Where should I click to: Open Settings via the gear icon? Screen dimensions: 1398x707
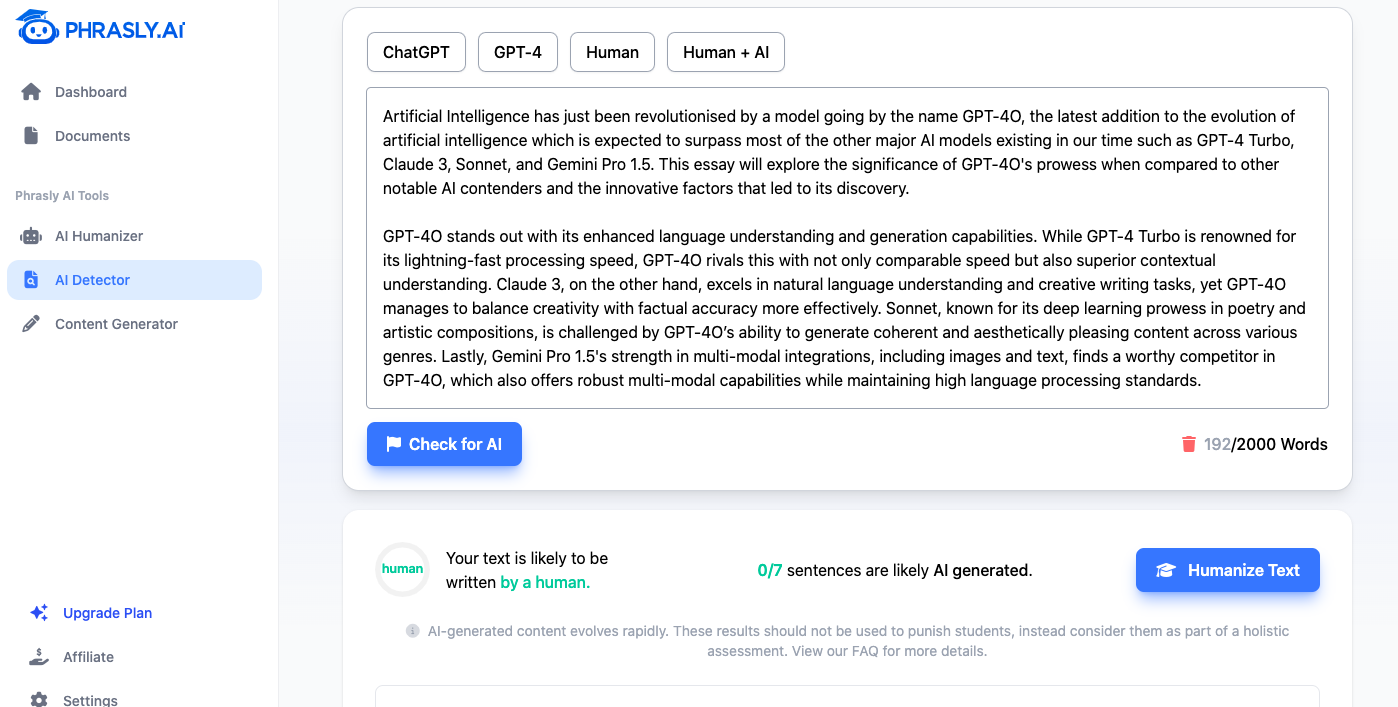[37, 699]
